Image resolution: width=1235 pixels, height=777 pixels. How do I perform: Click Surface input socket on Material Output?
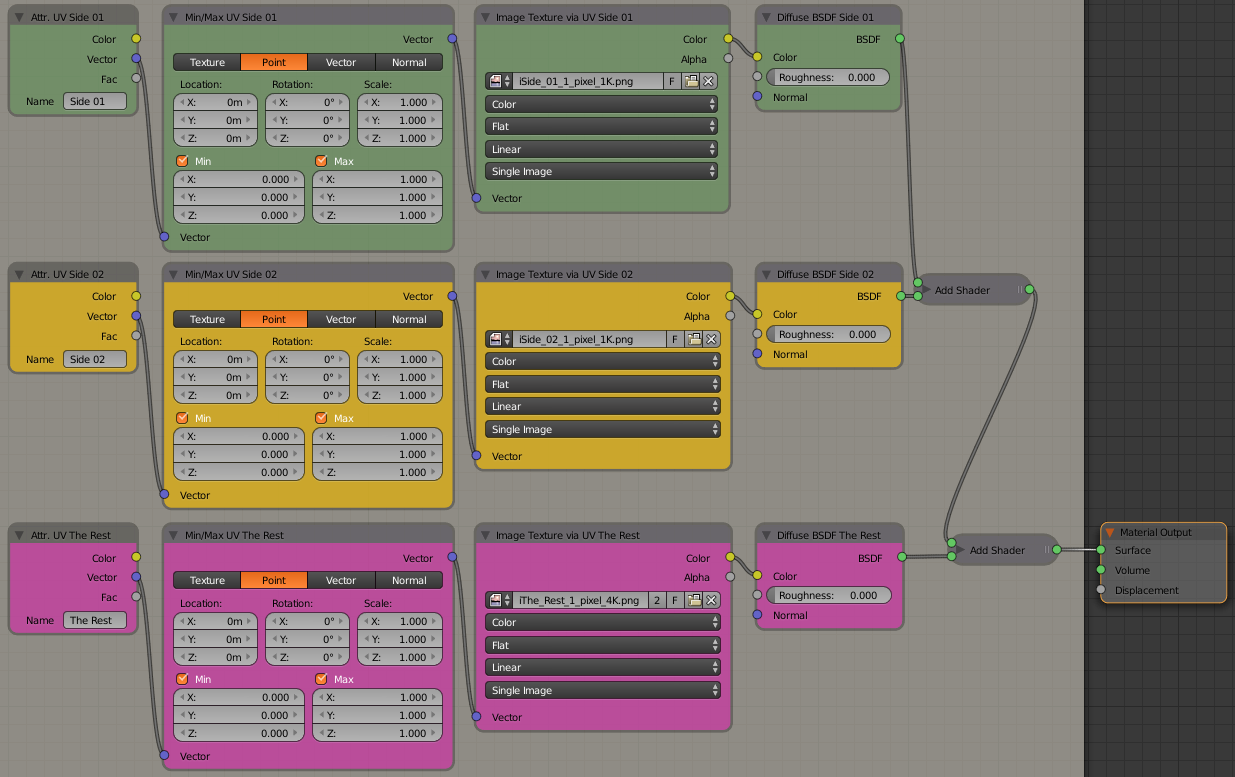(1101, 550)
